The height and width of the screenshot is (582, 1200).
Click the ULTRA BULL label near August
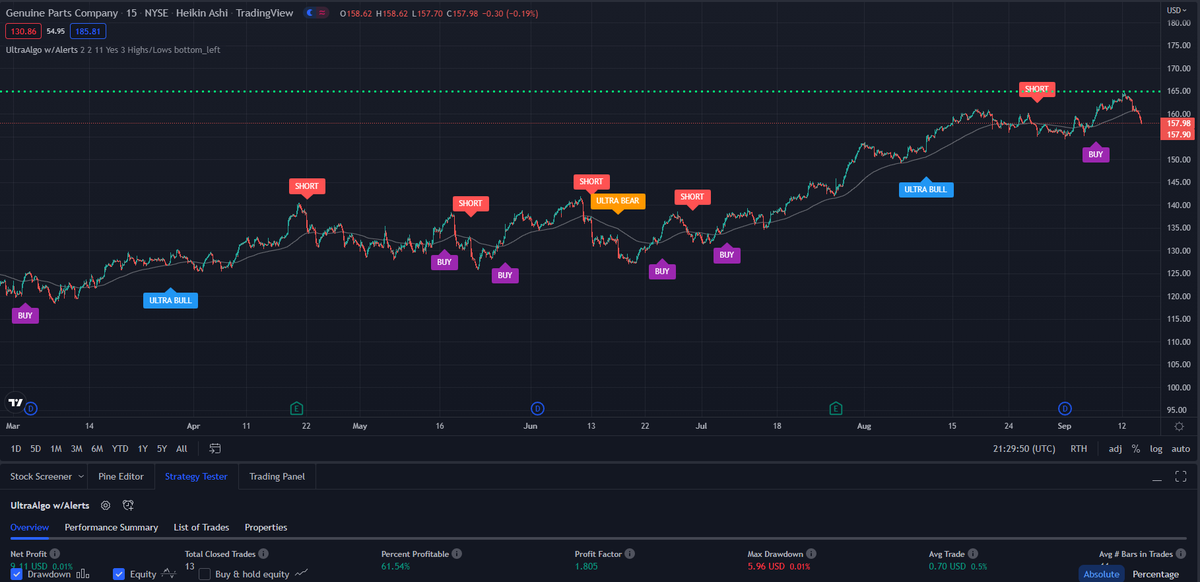pyautogui.click(x=926, y=189)
